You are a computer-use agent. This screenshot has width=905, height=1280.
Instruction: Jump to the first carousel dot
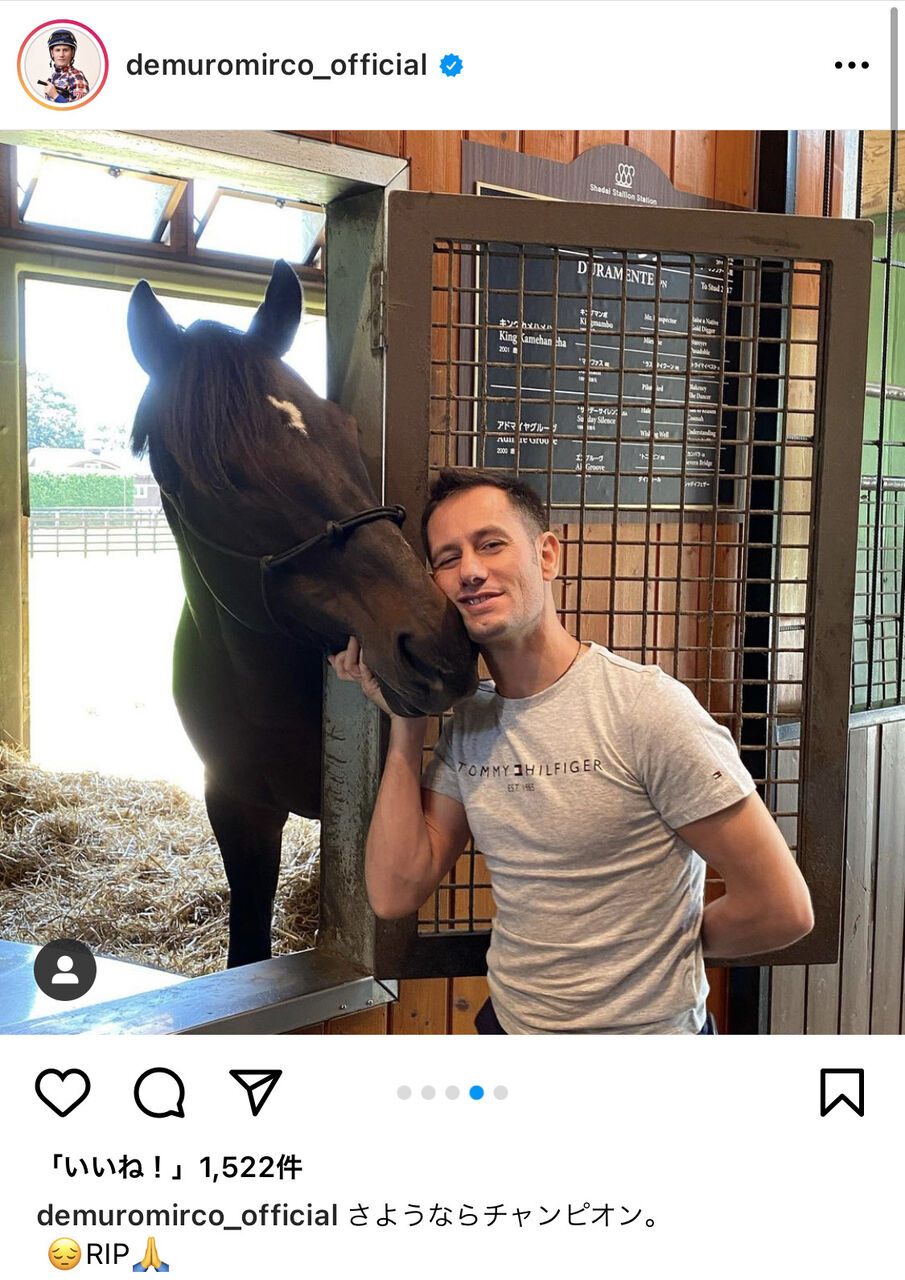pyautogui.click(x=404, y=1092)
